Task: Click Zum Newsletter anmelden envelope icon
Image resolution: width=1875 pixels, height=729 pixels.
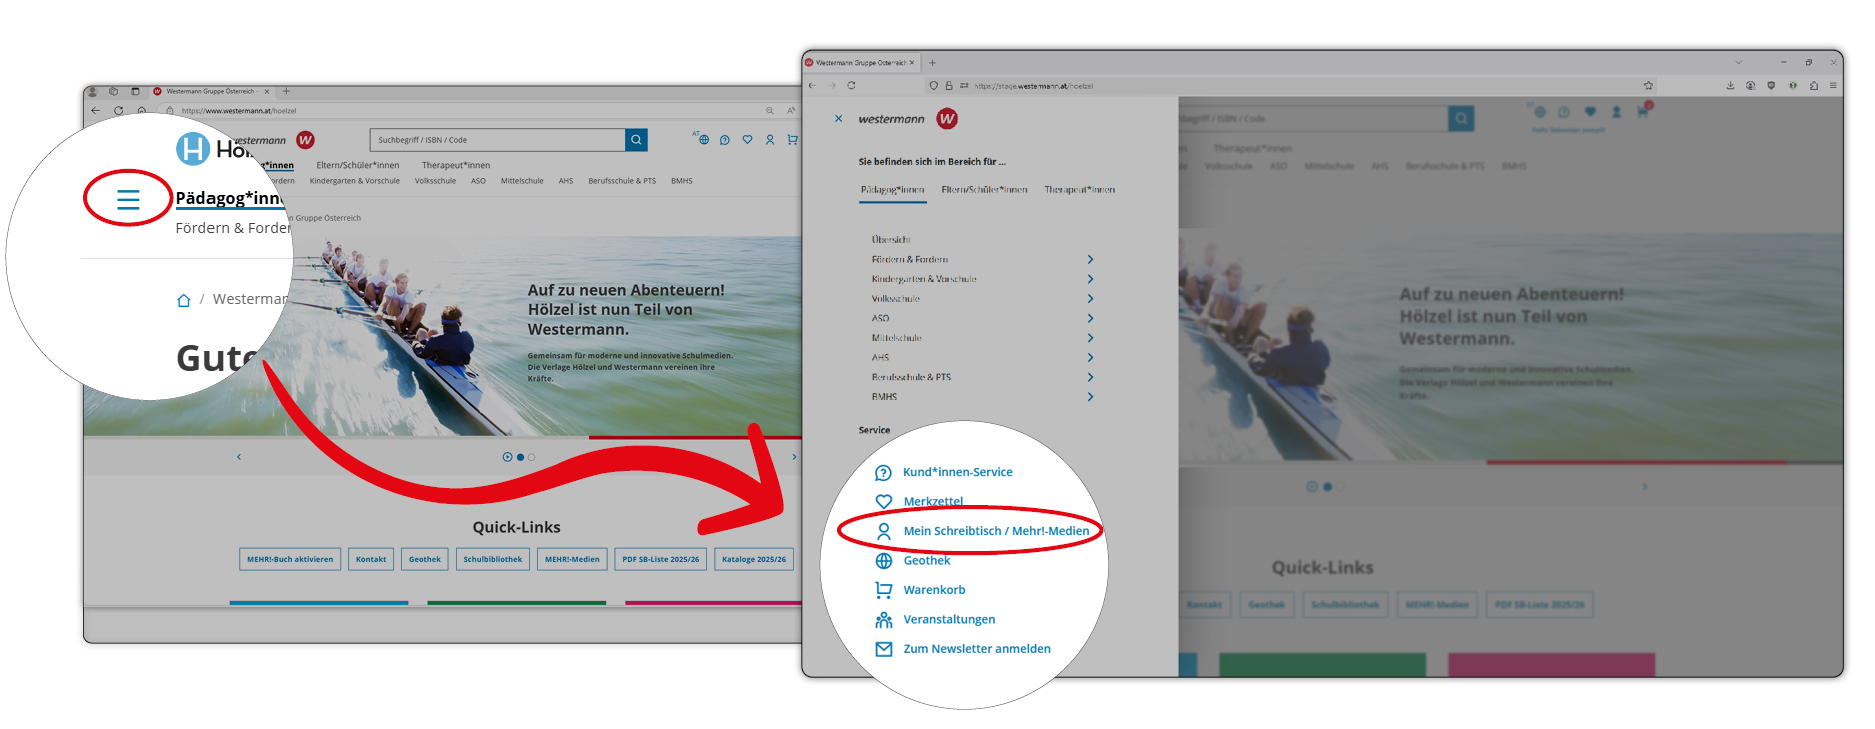Action: point(883,649)
